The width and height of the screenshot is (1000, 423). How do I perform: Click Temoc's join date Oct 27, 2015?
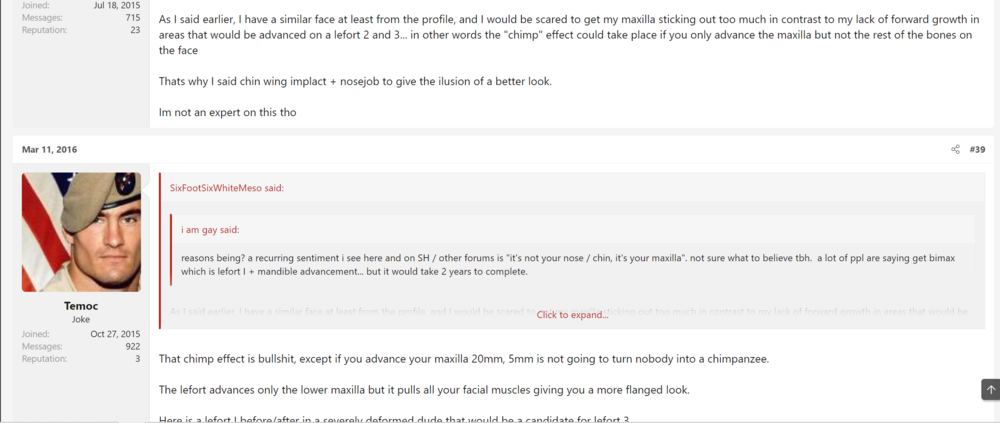115,334
